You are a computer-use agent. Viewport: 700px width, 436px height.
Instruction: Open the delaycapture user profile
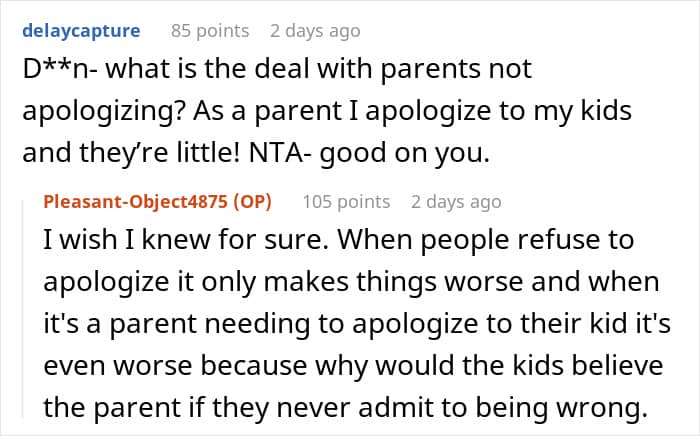78,31
